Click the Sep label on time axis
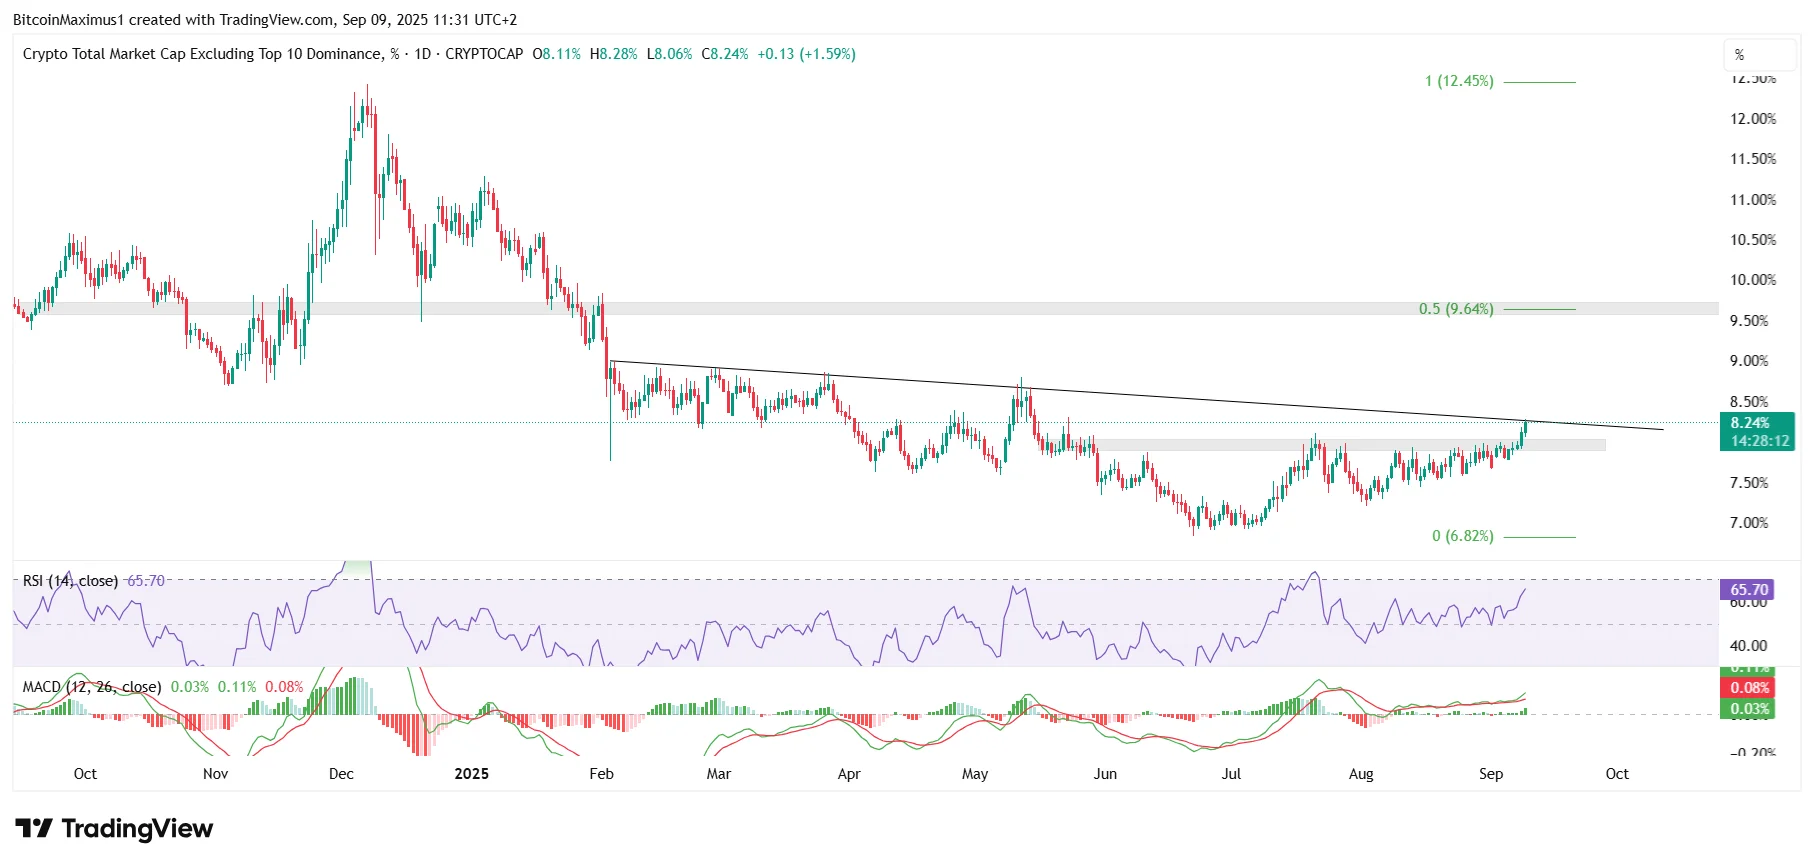This screenshot has height=866, width=1814. point(1490,774)
